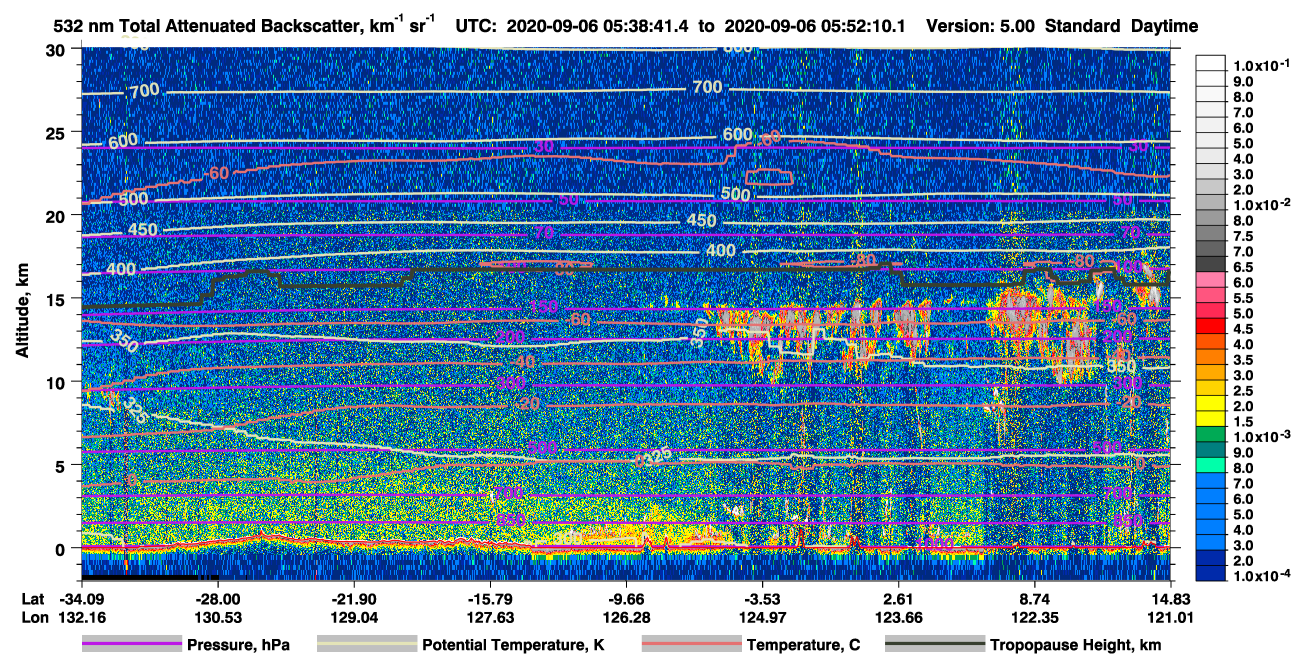Click latitude value '-34.09'

click(81, 598)
